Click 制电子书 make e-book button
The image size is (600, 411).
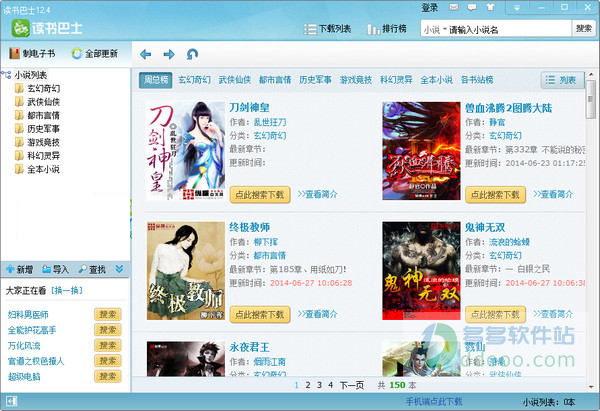click(32, 54)
